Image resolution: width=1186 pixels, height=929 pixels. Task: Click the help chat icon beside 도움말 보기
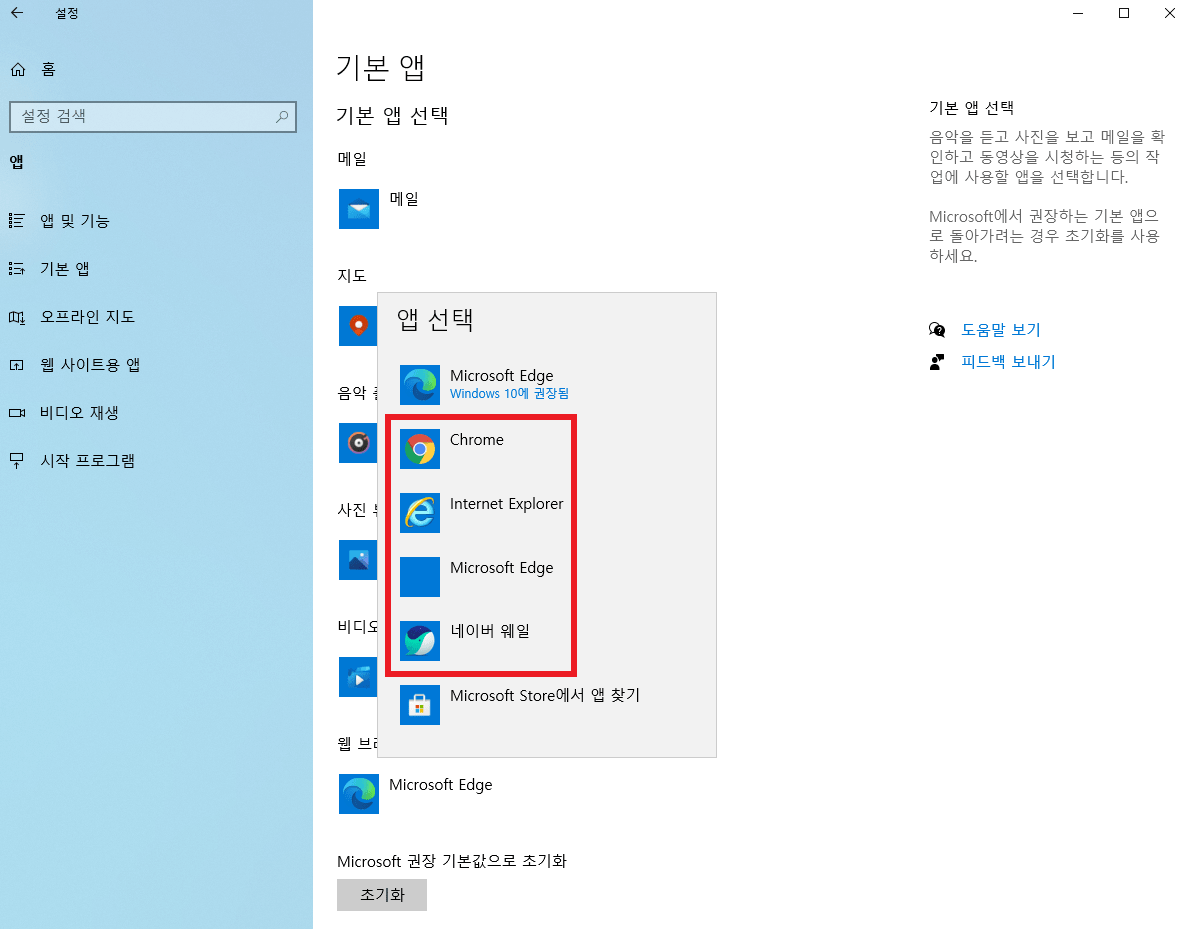click(937, 330)
